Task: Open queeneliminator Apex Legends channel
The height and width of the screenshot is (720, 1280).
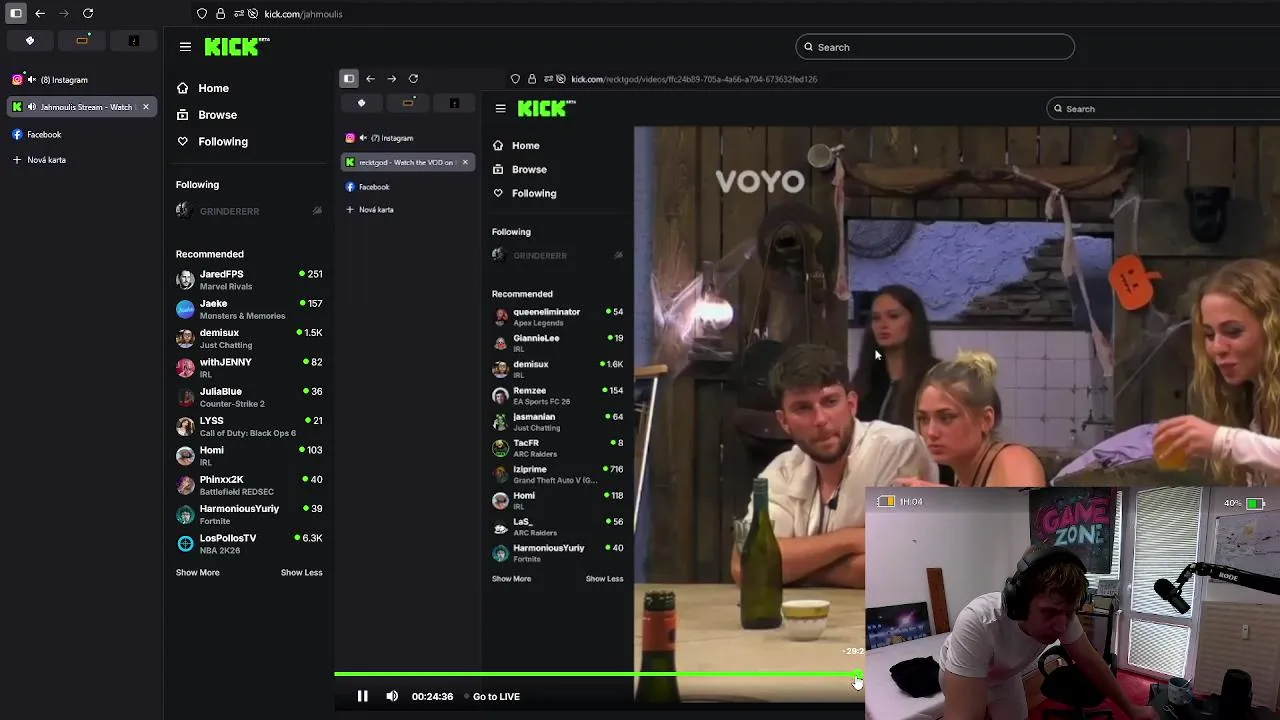Action: pos(558,317)
